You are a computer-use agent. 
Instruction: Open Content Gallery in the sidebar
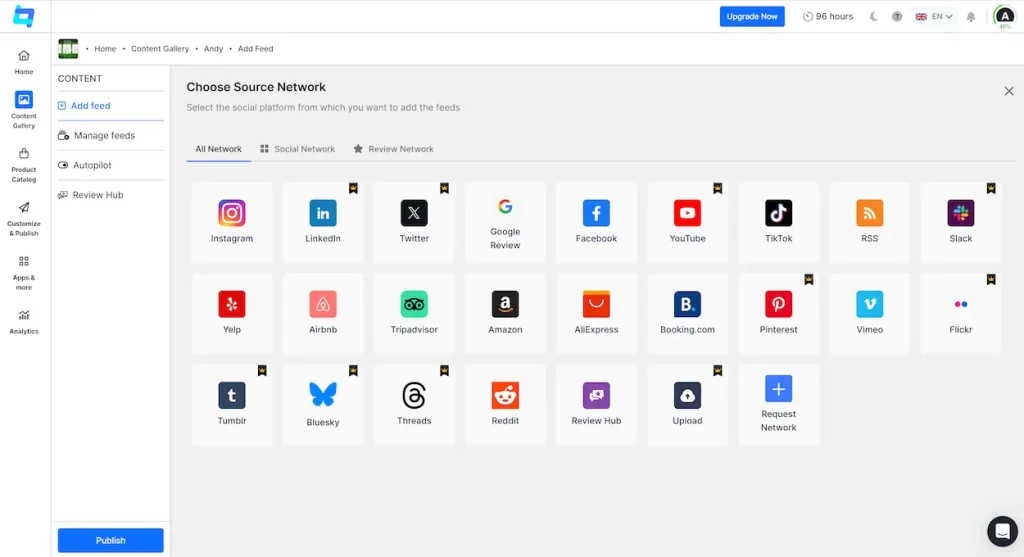(24, 110)
